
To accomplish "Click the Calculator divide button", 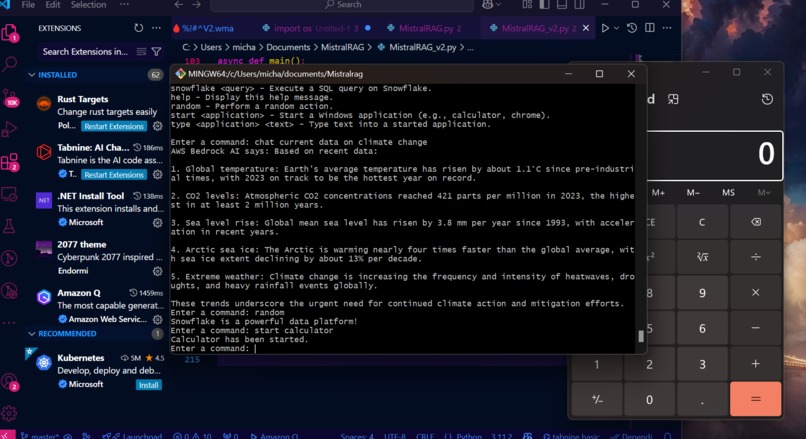I will 756,257.
